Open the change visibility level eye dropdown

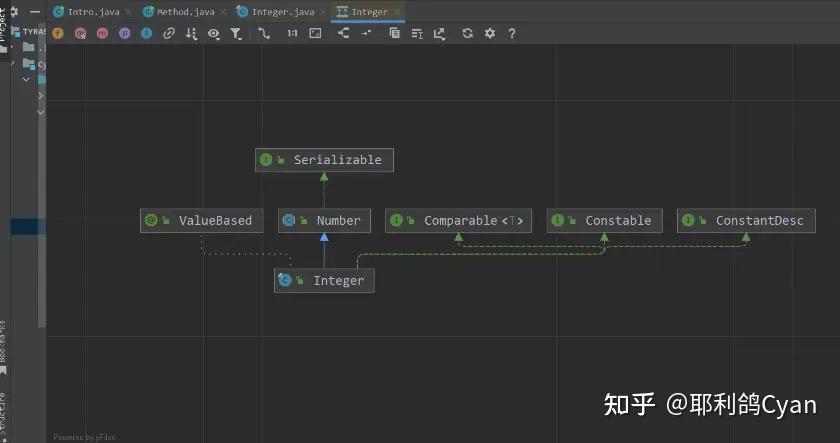click(214, 34)
